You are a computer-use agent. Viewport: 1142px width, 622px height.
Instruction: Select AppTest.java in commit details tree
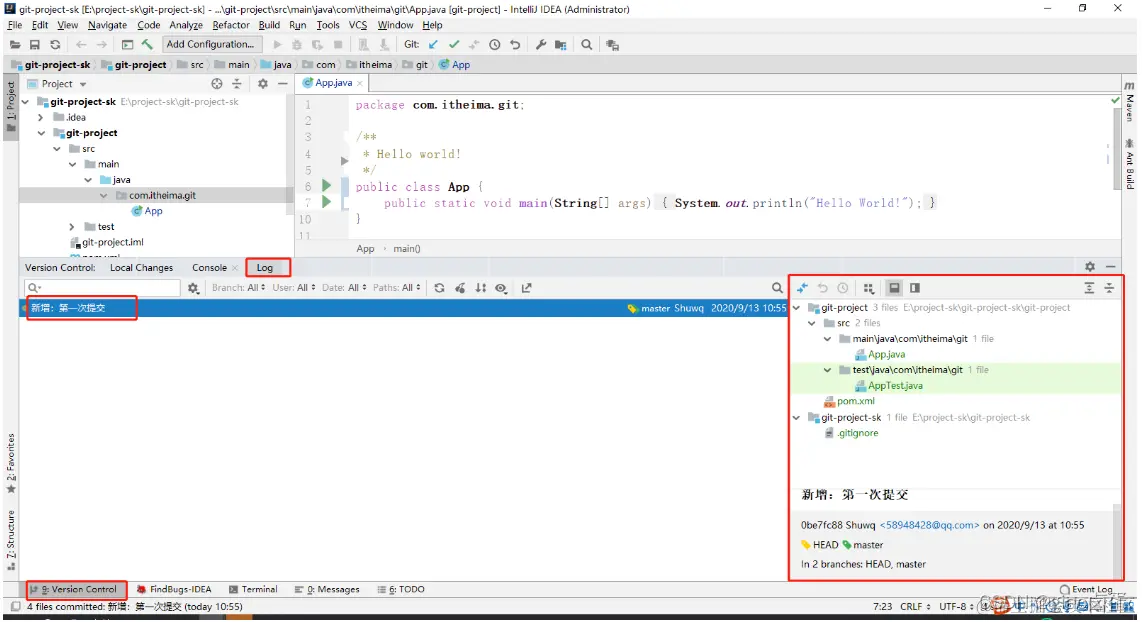[895, 385]
